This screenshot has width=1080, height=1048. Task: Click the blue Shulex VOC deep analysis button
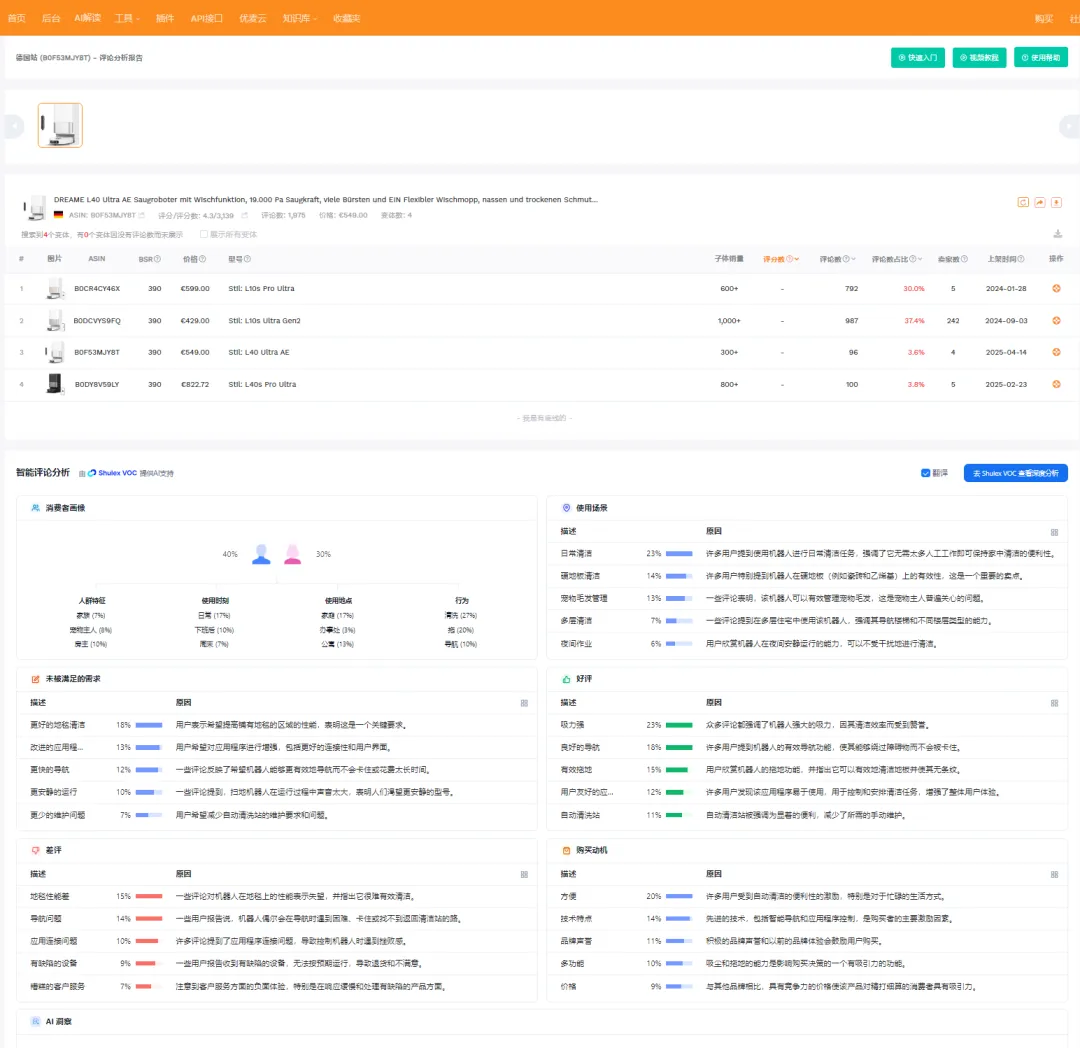[1015, 473]
